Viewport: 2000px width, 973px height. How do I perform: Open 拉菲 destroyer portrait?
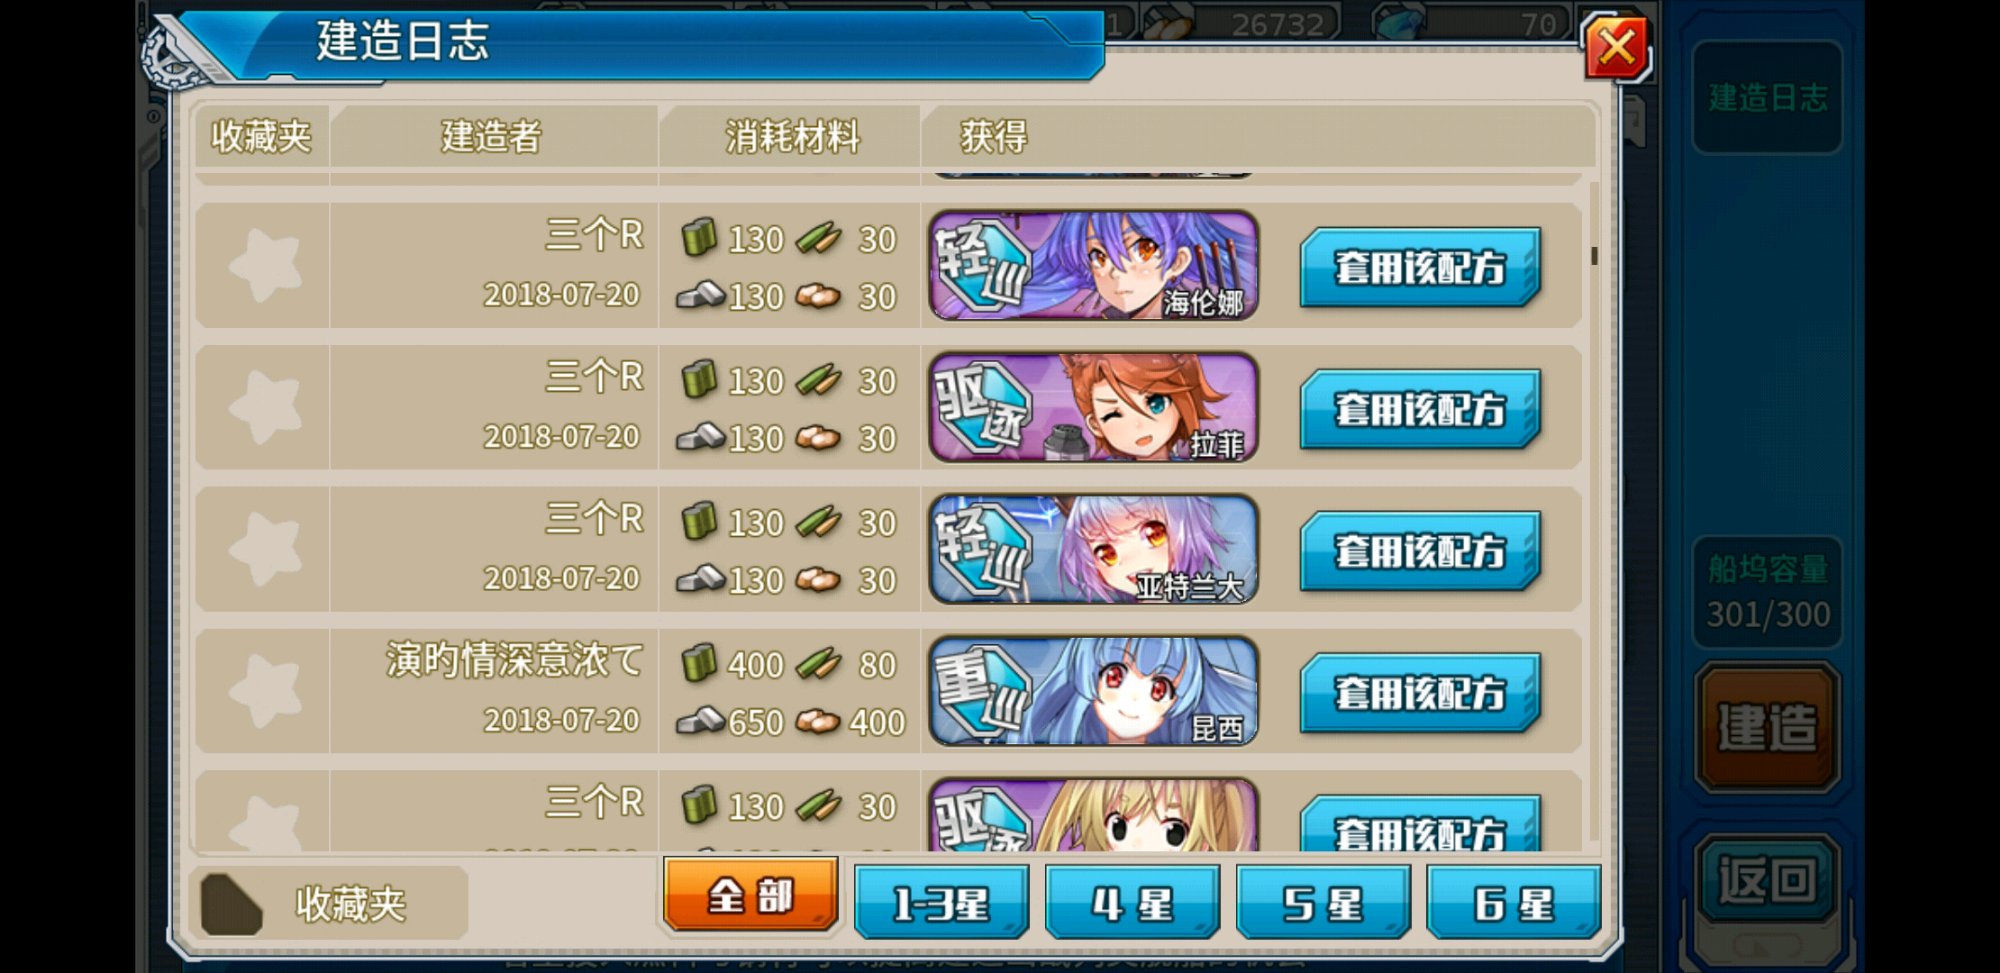coord(1093,407)
